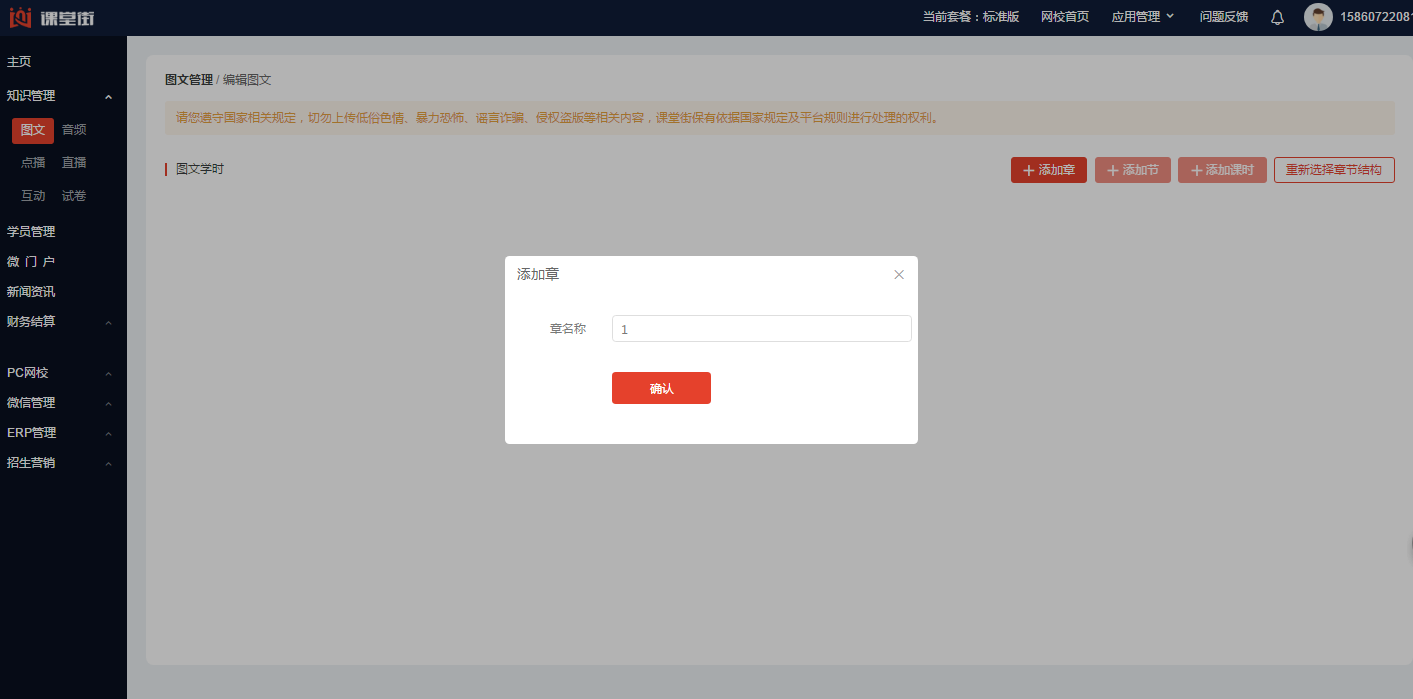Viewport: 1413px width, 699px height.
Task: Select 音频 in the sidebar
Action: pyautogui.click(x=74, y=130)
